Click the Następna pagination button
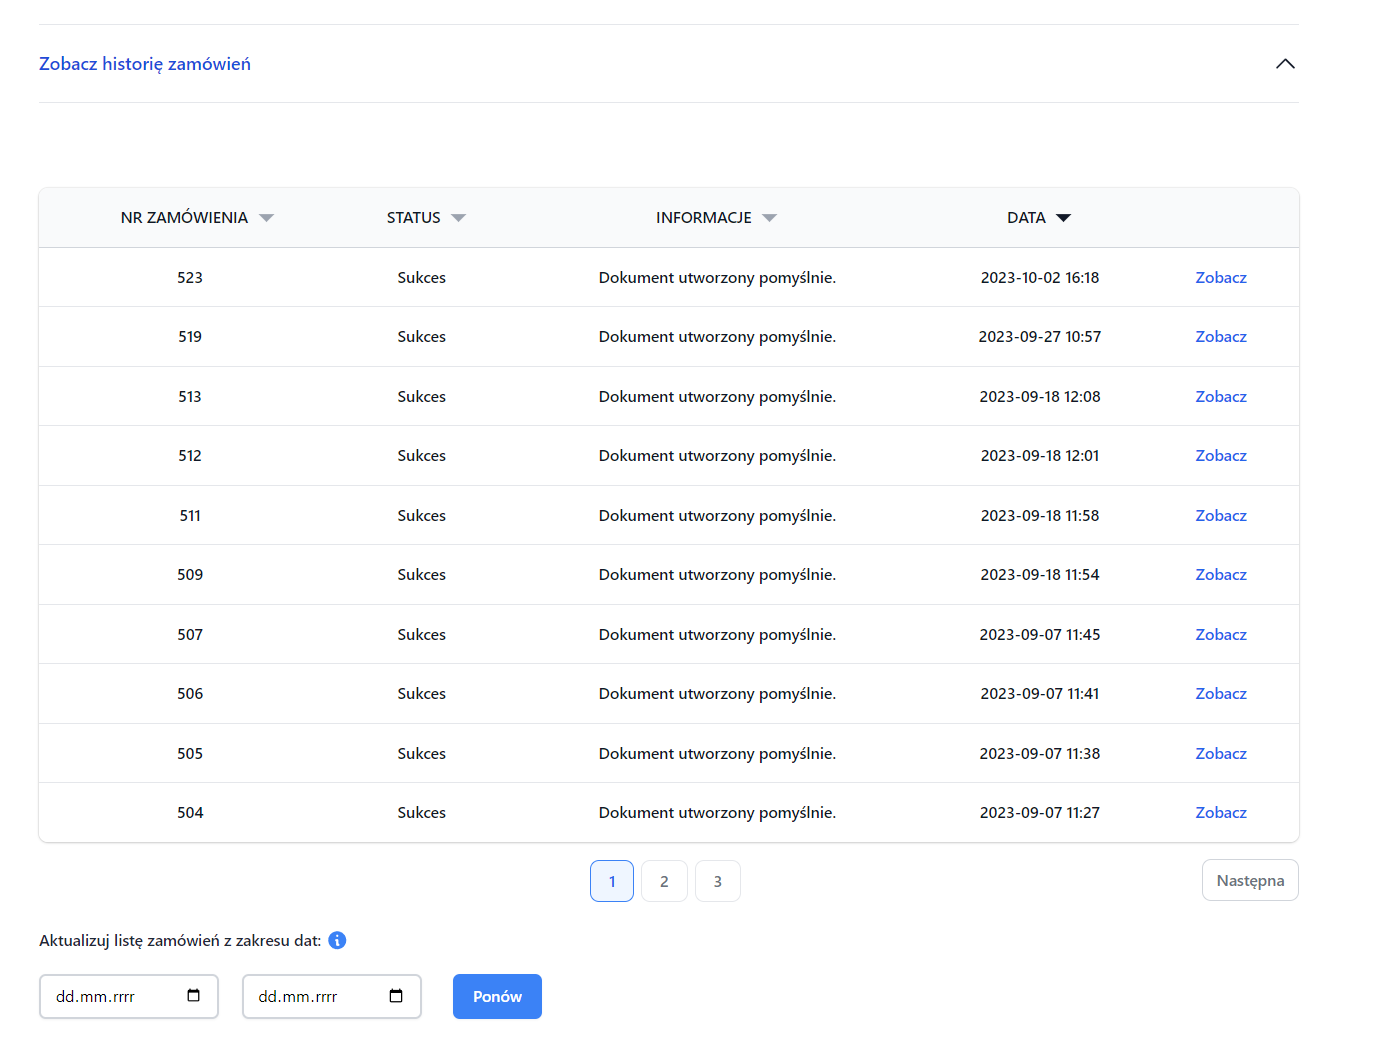The height and width of the screenshot is (1061, 1382). point(1250,880)
